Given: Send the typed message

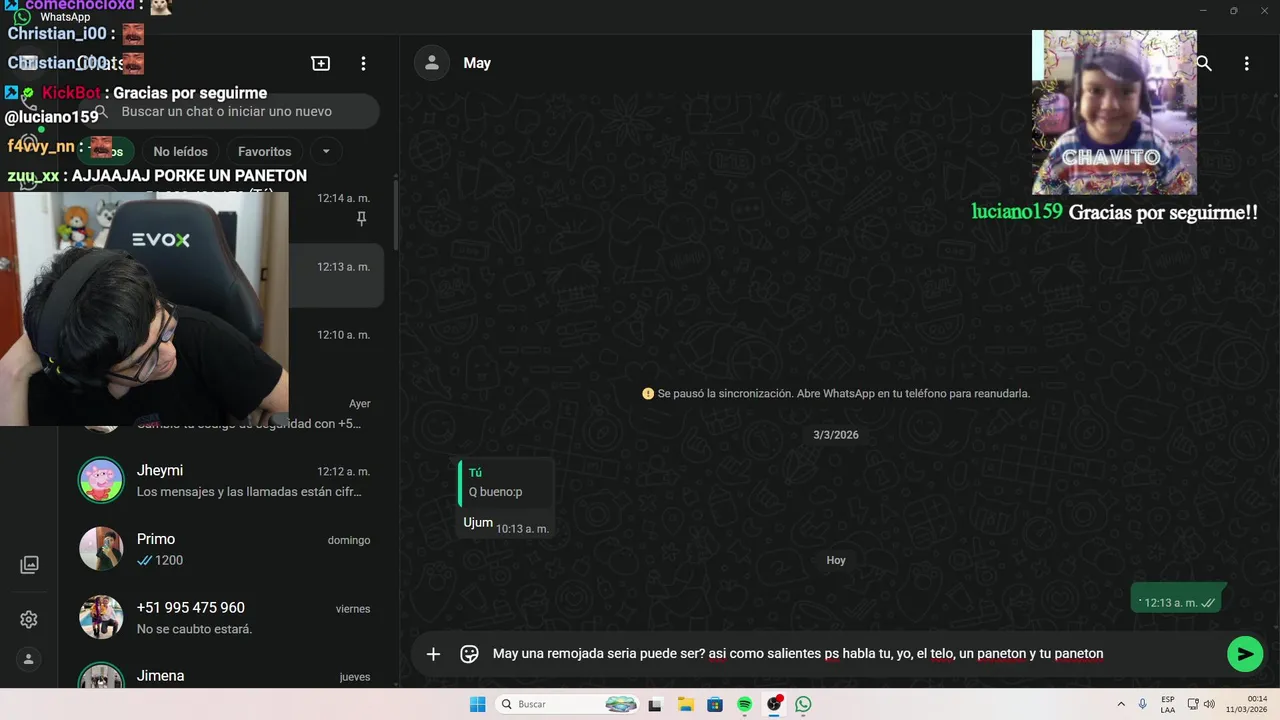Looking at the screenshot, I should point(1245,654).
